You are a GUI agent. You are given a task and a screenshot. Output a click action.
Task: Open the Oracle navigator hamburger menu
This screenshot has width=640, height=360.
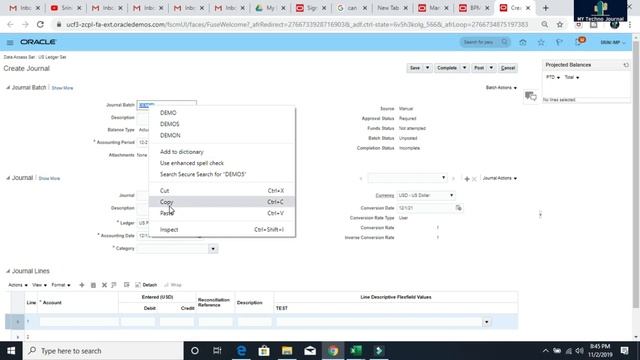tap(10, 42)
